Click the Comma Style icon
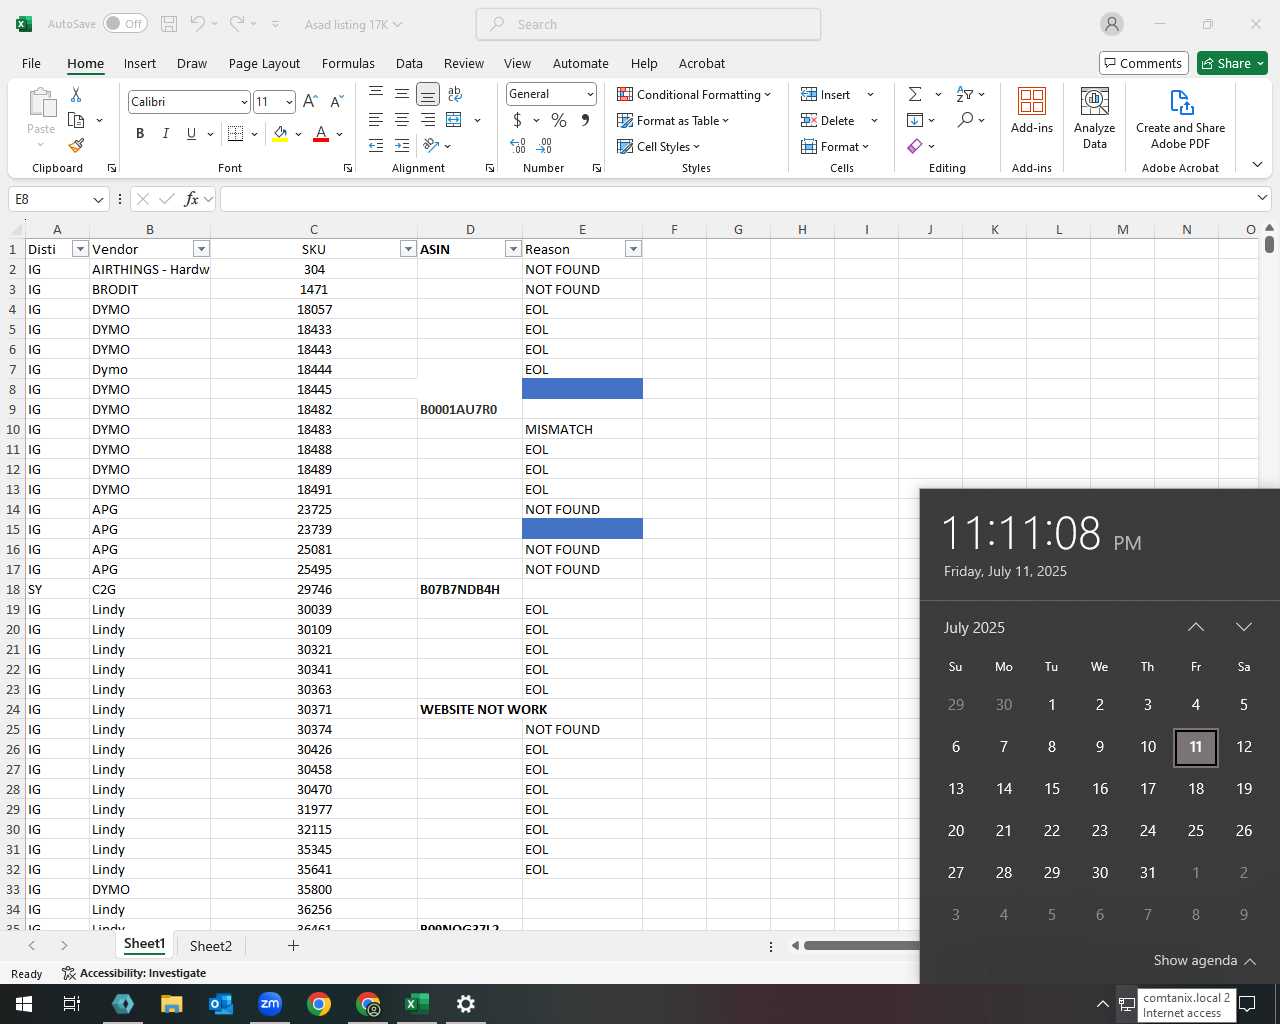1280x1024 pixels. (x=585, y=120)
